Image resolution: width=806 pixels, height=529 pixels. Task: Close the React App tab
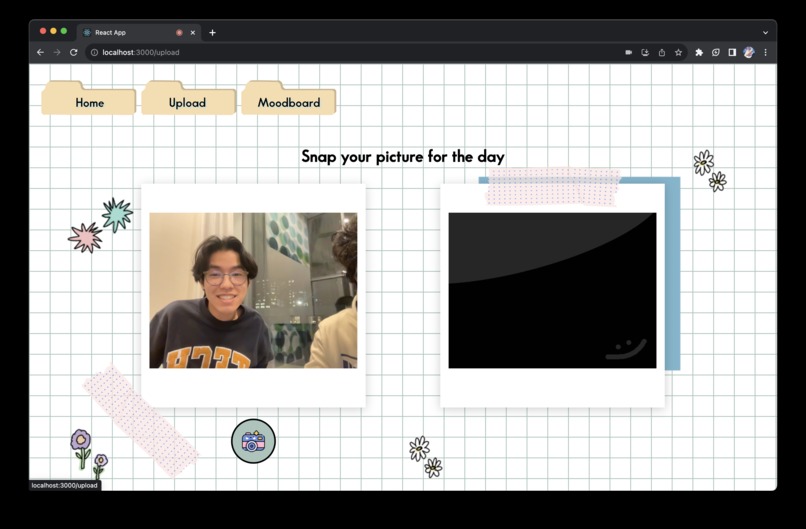(193, 32)
